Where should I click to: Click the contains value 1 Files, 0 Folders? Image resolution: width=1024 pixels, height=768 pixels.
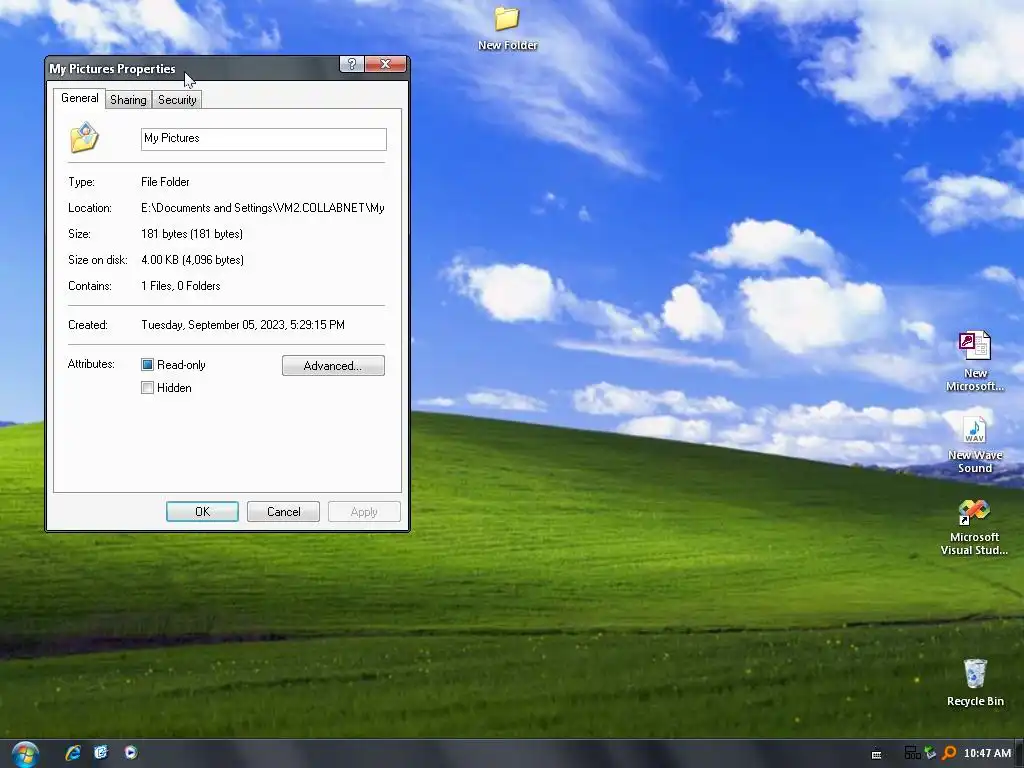[x=181, y=286]
